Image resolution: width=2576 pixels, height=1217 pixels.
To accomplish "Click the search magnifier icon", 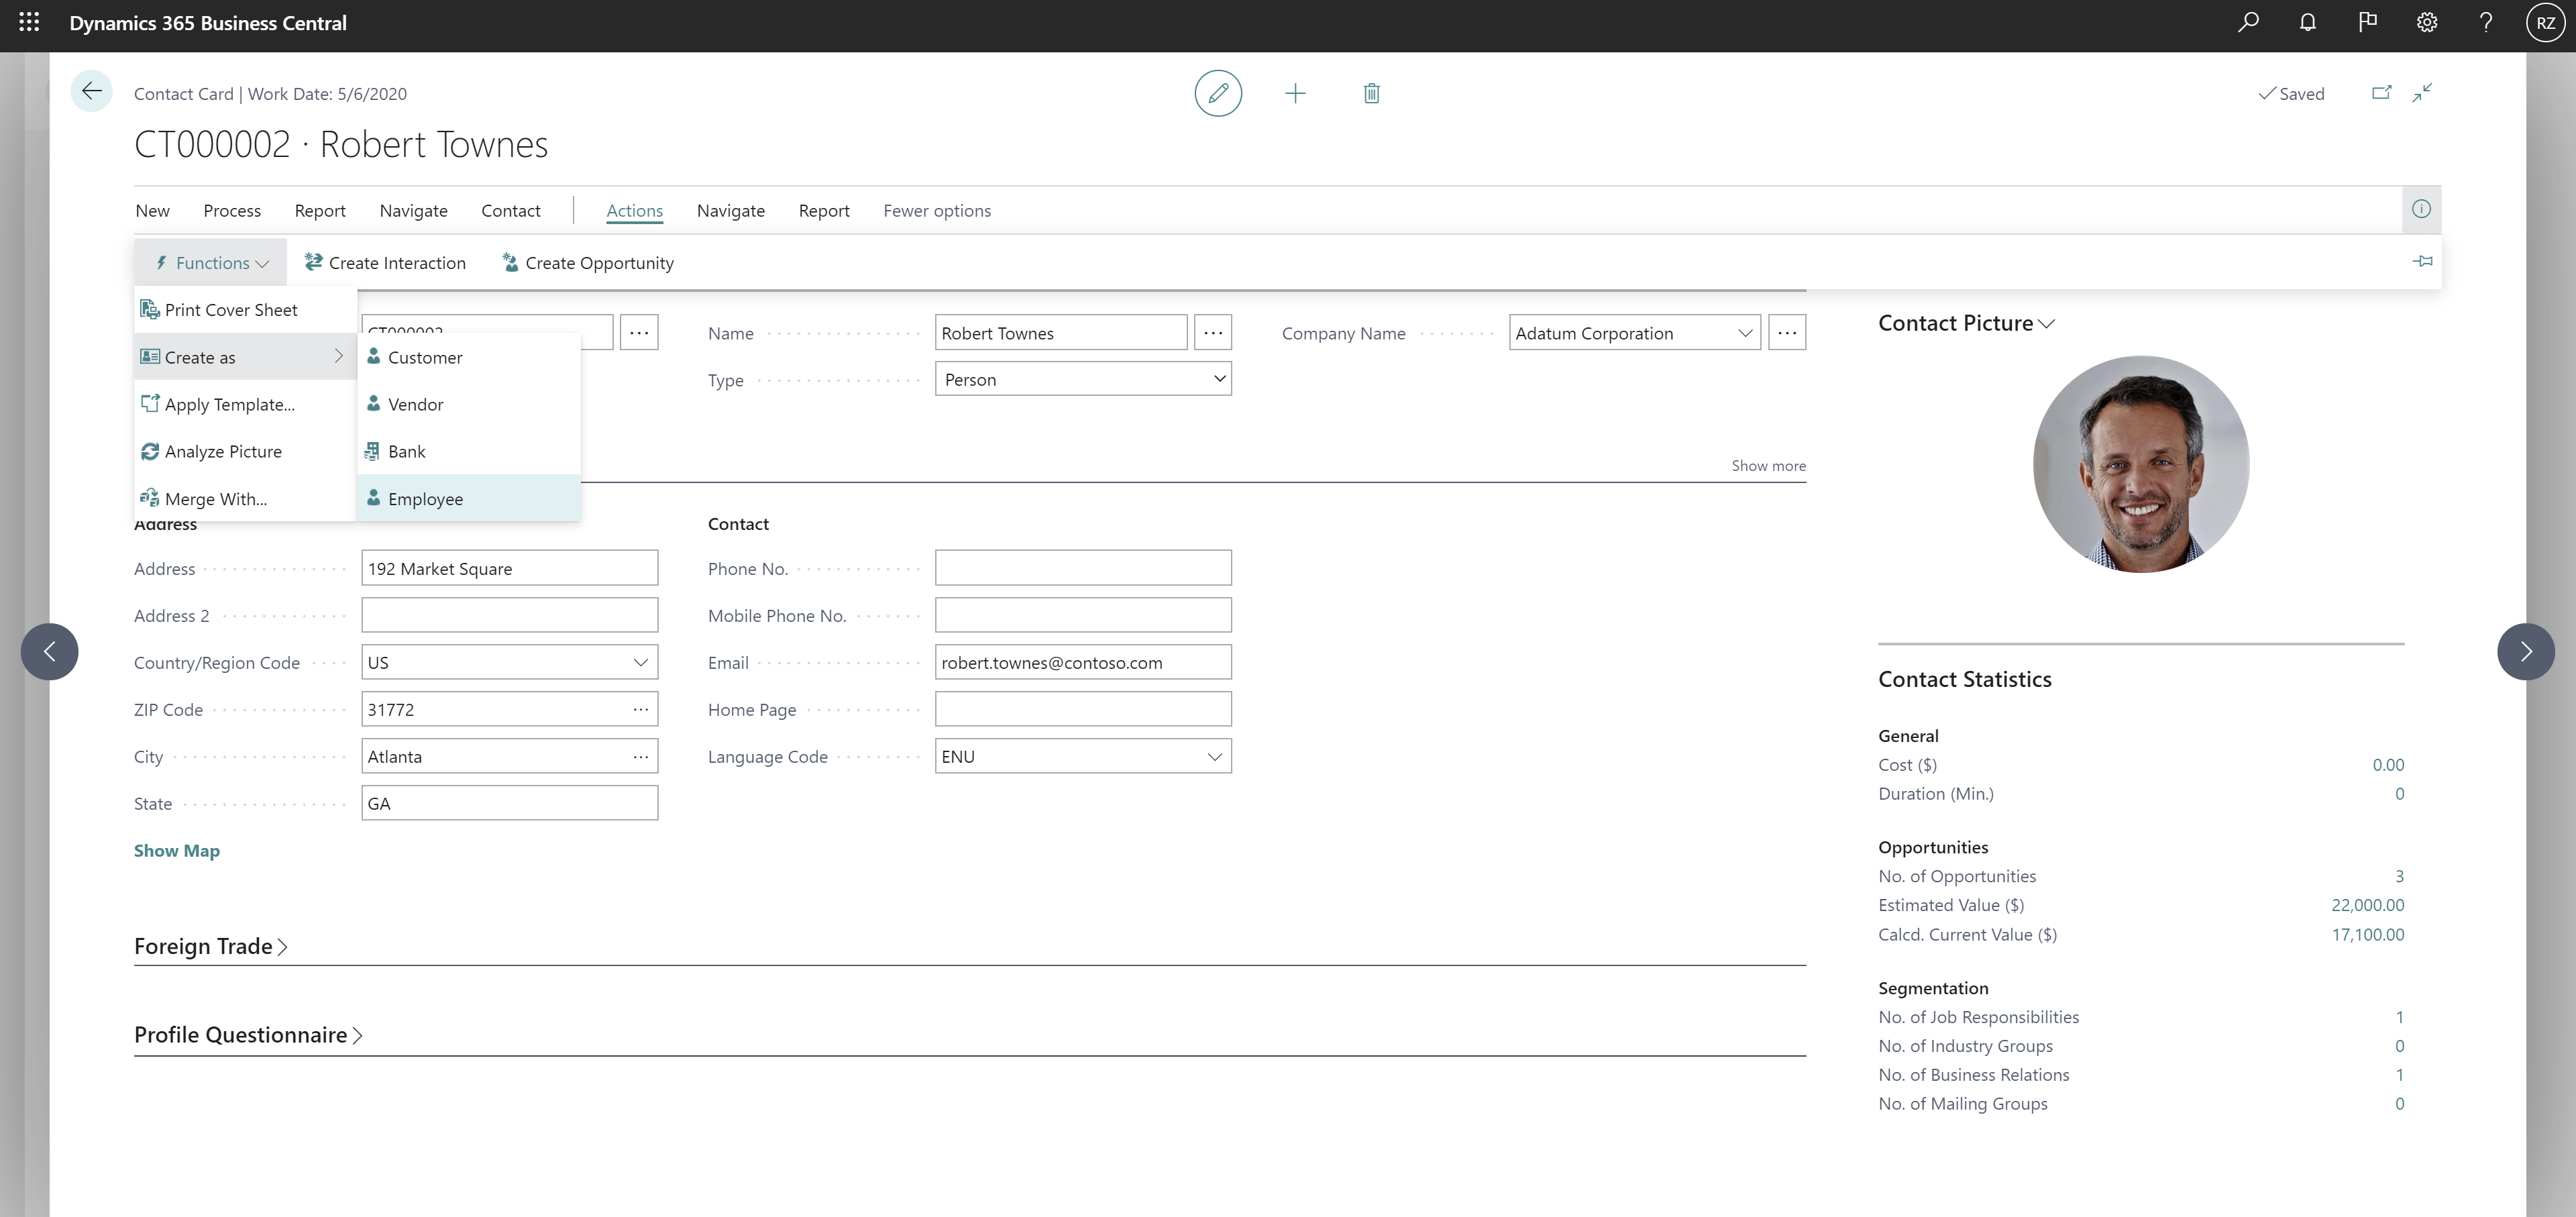I will 2248,22.
